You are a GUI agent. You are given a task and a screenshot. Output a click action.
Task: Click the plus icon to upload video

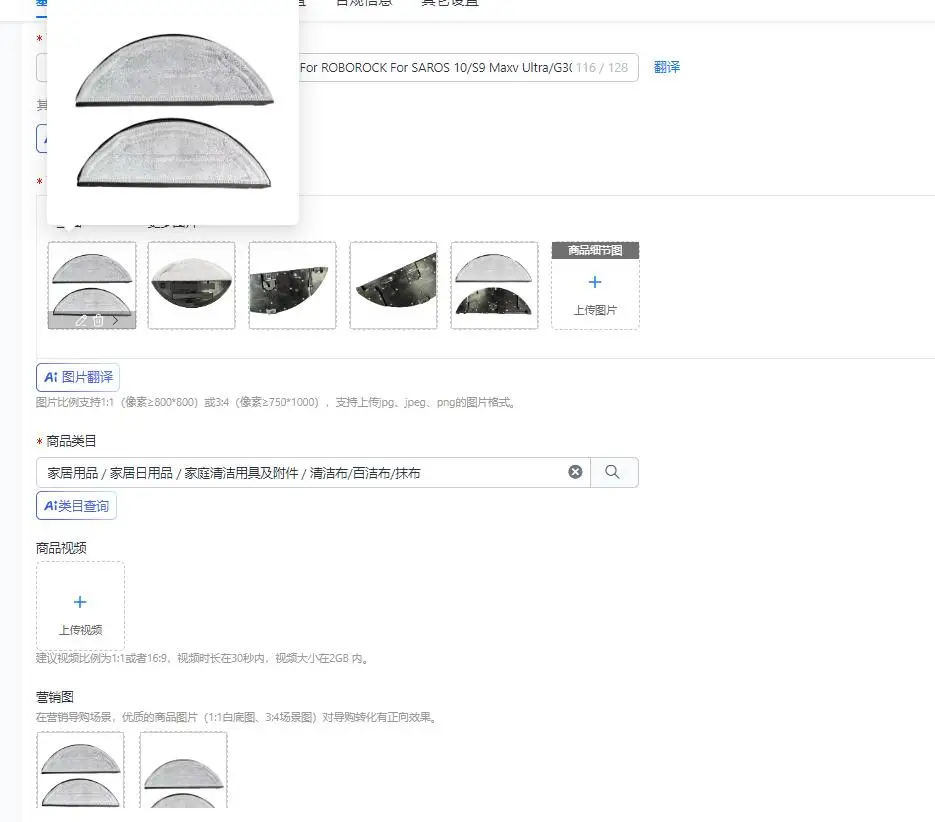(80, 602)
